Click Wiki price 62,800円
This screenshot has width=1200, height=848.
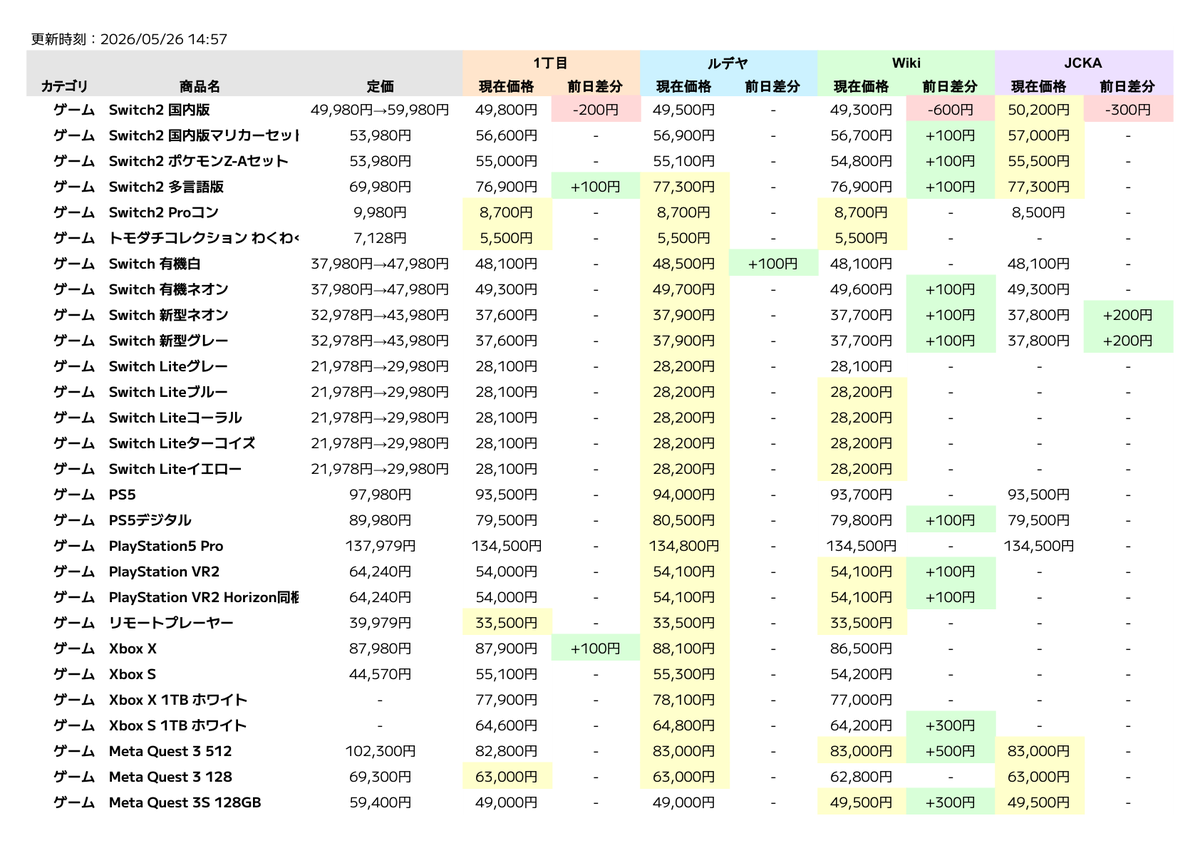click(x=861, y=776)
